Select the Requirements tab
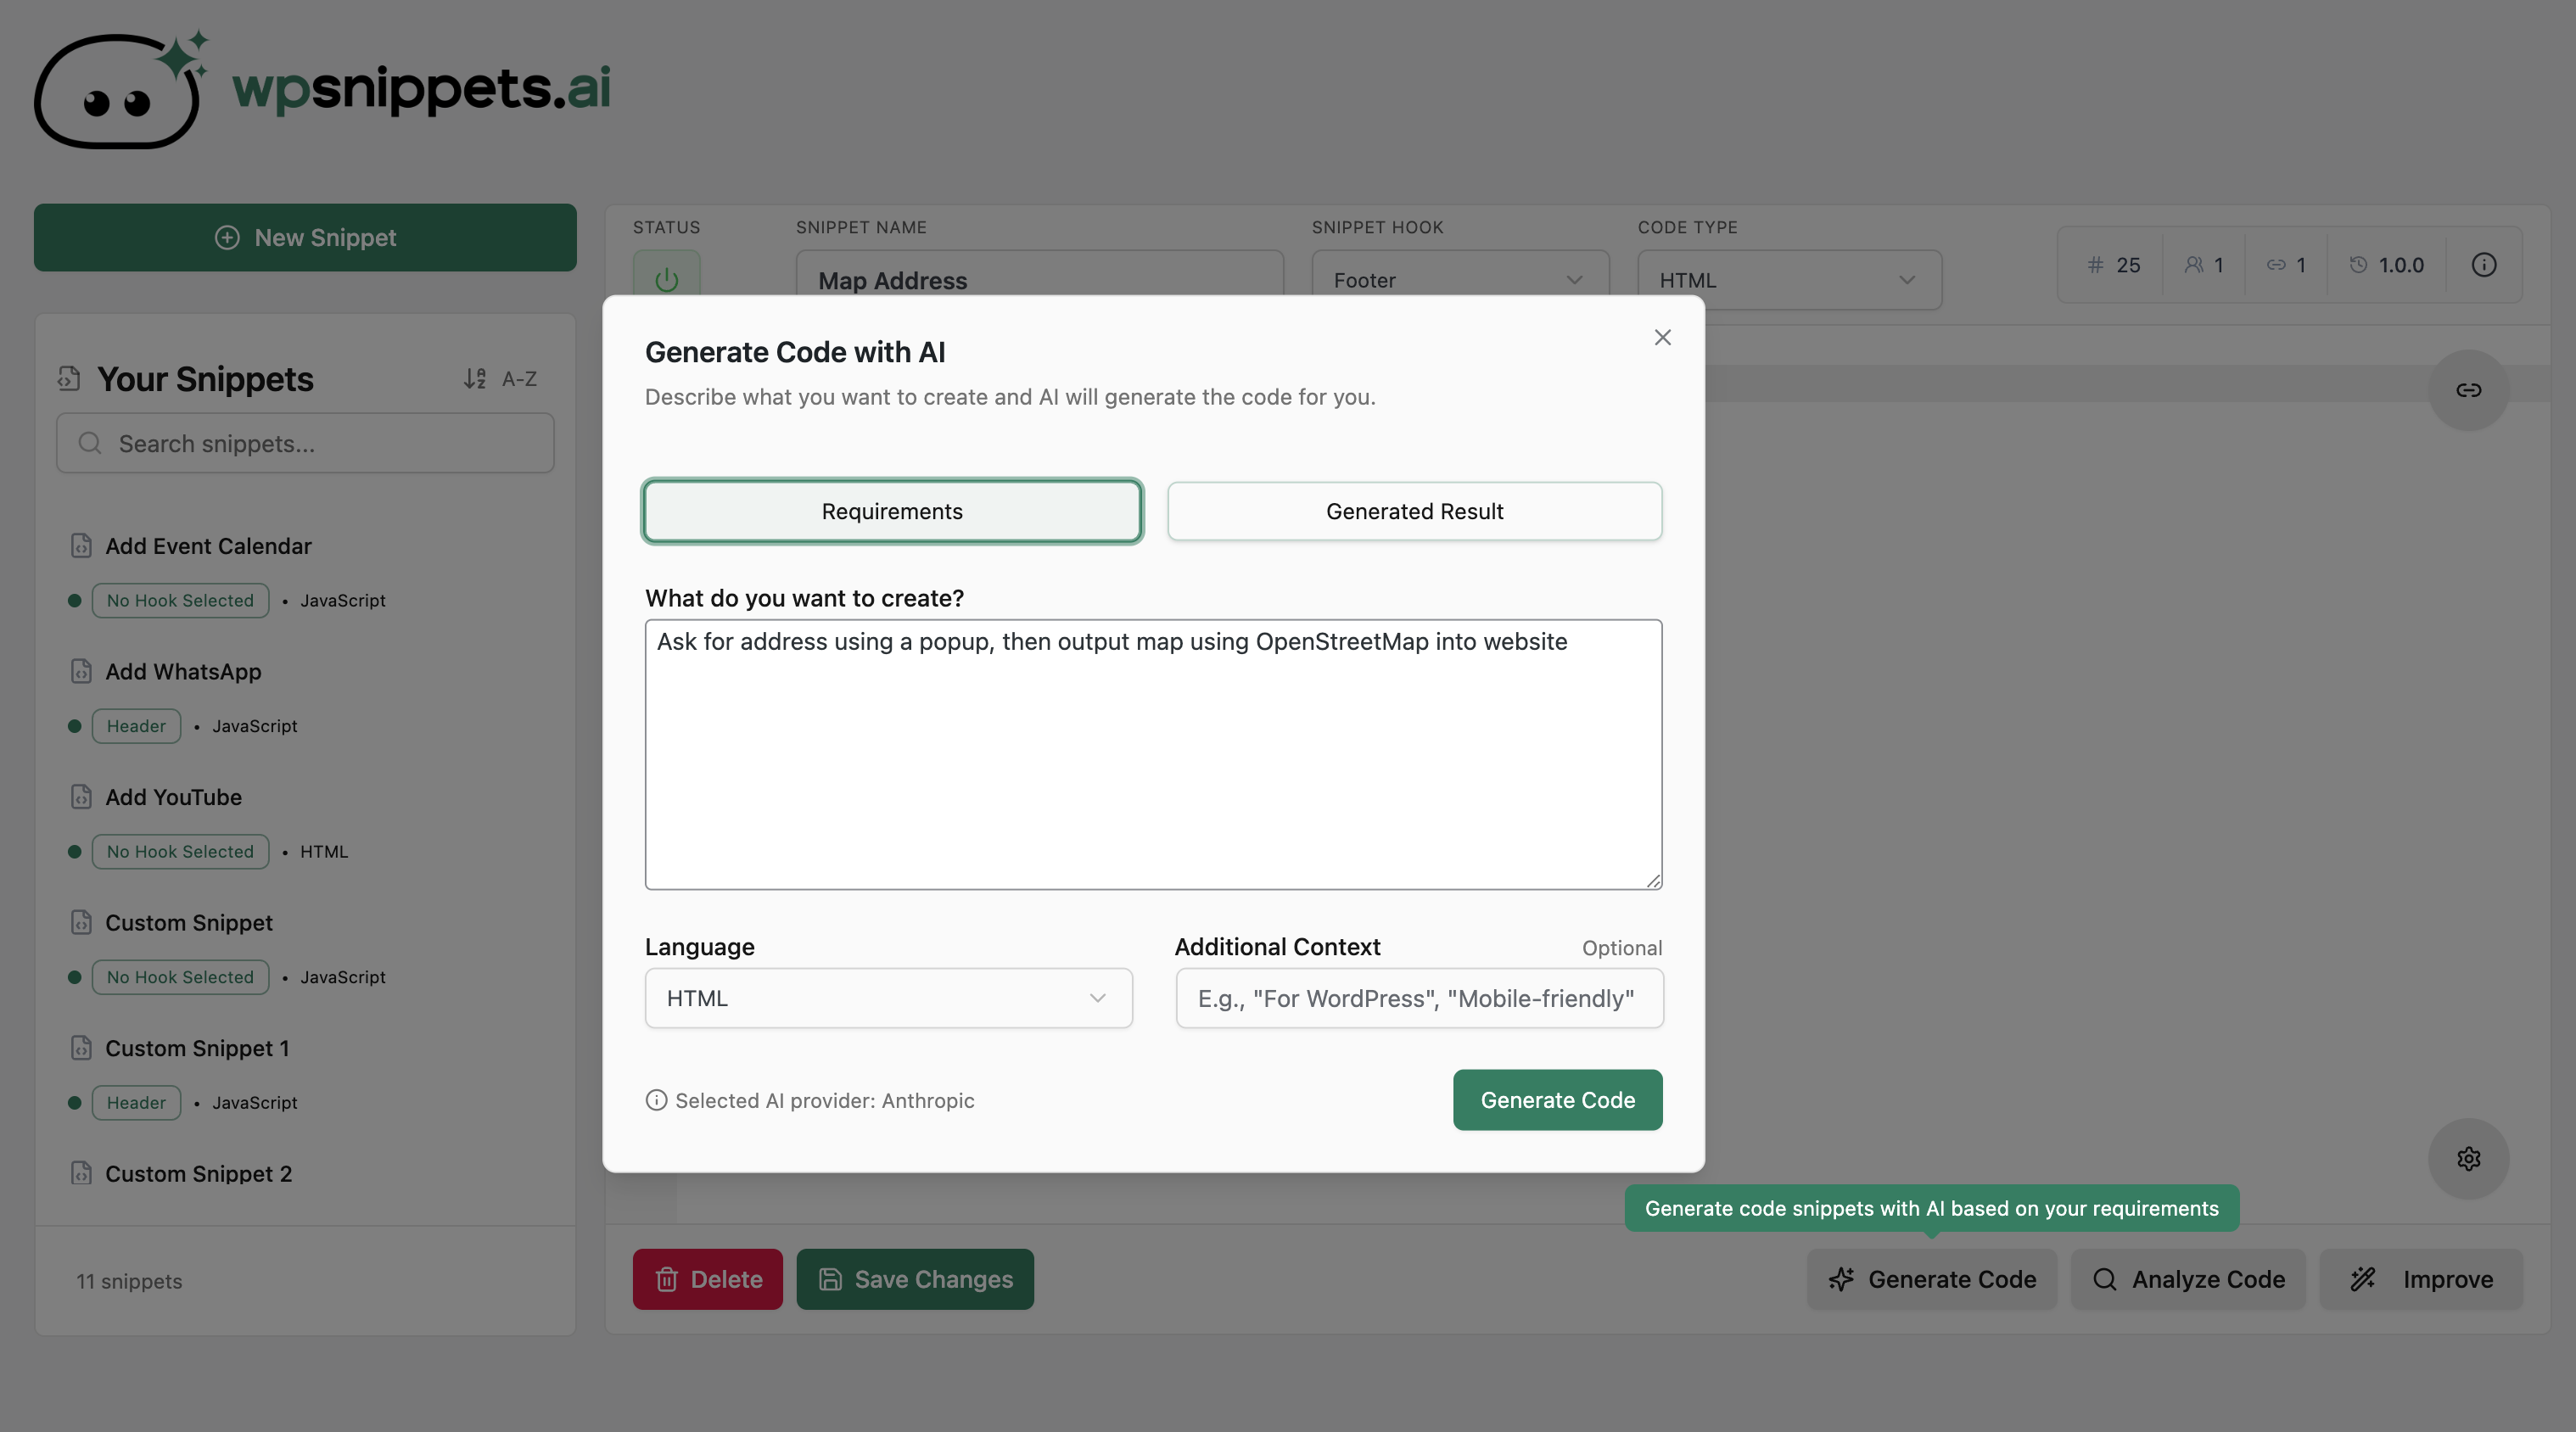 (892, 511)
